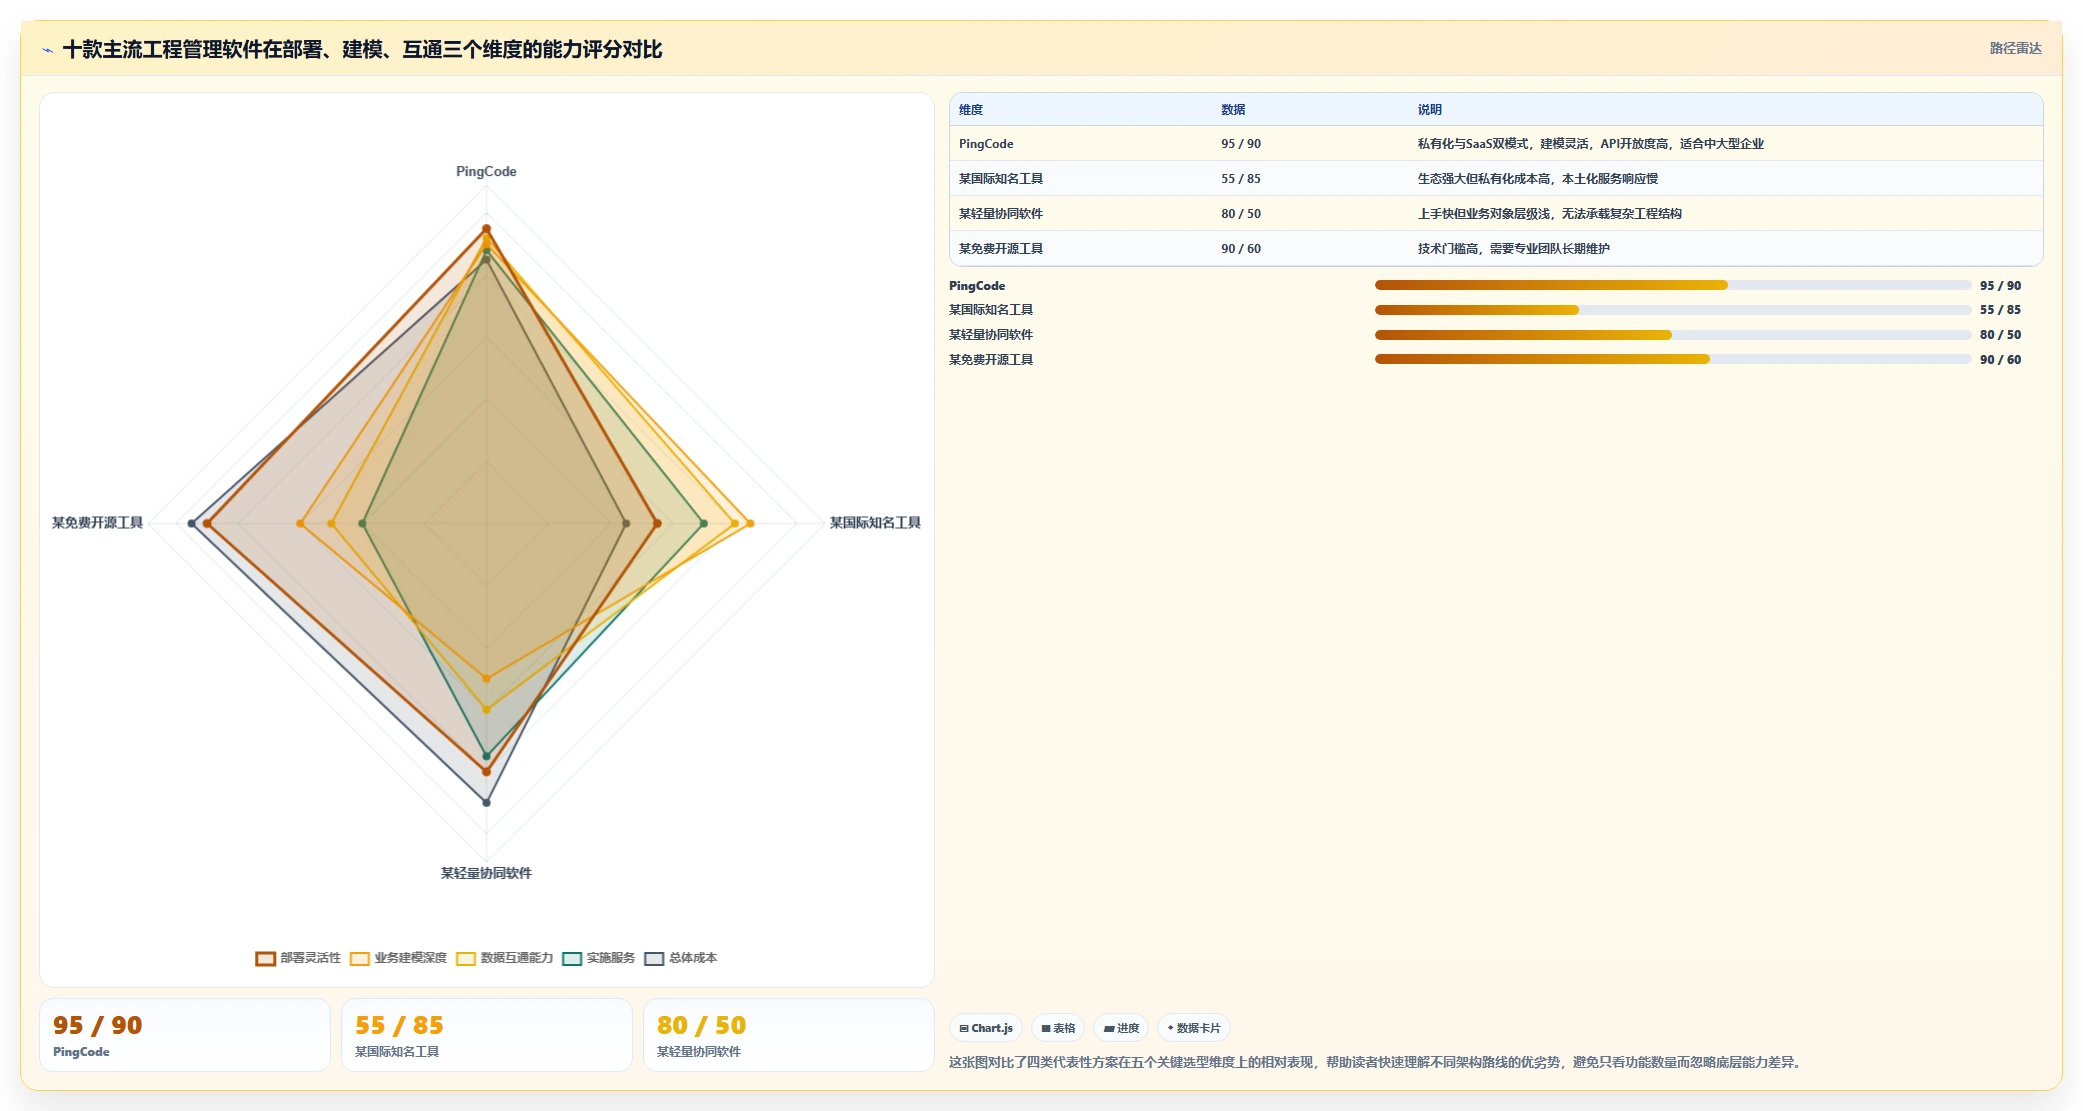This screenshot has height=1111, width=2083.
Task: Click the 数据卡片 tag chip
Action: coord(1194,1028)
